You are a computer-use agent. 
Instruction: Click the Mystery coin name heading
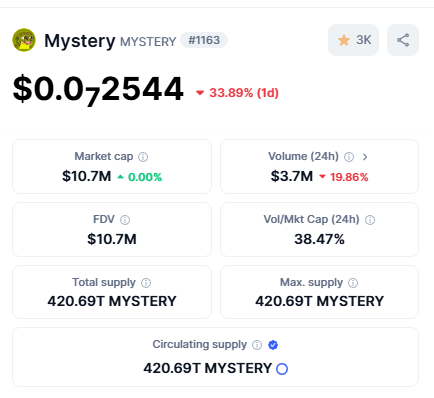click(x=80, y=41)
